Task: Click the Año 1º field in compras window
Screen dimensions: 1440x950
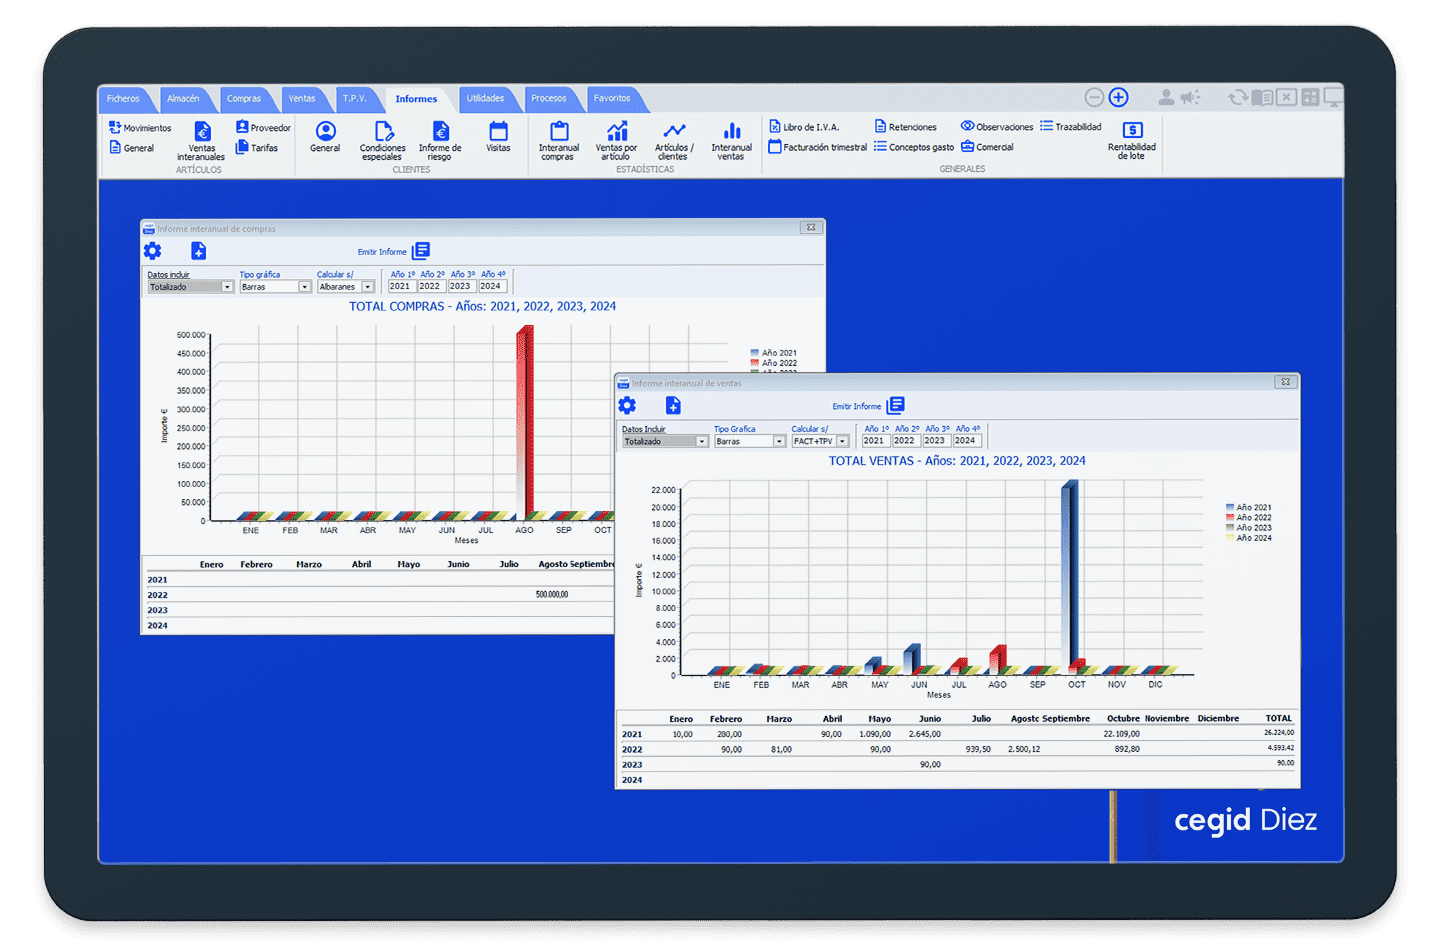Action: [x=401, y=287]
